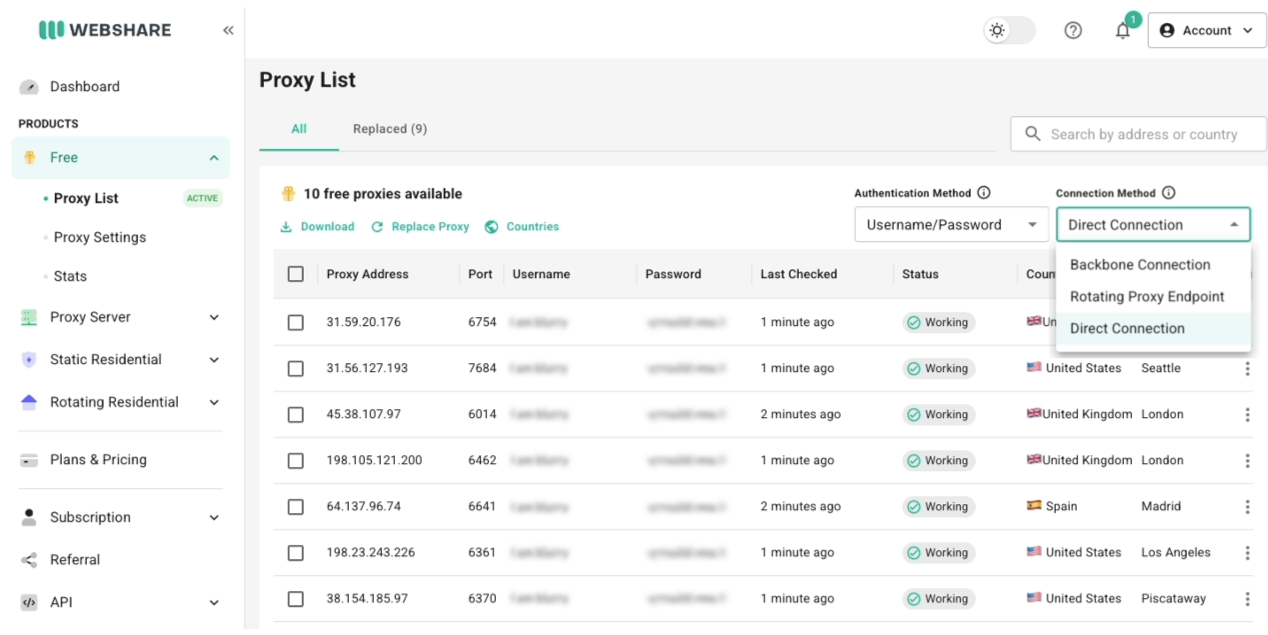
Task: Open row menu for Madrid proxy
Action: [x=1247, y=506]
